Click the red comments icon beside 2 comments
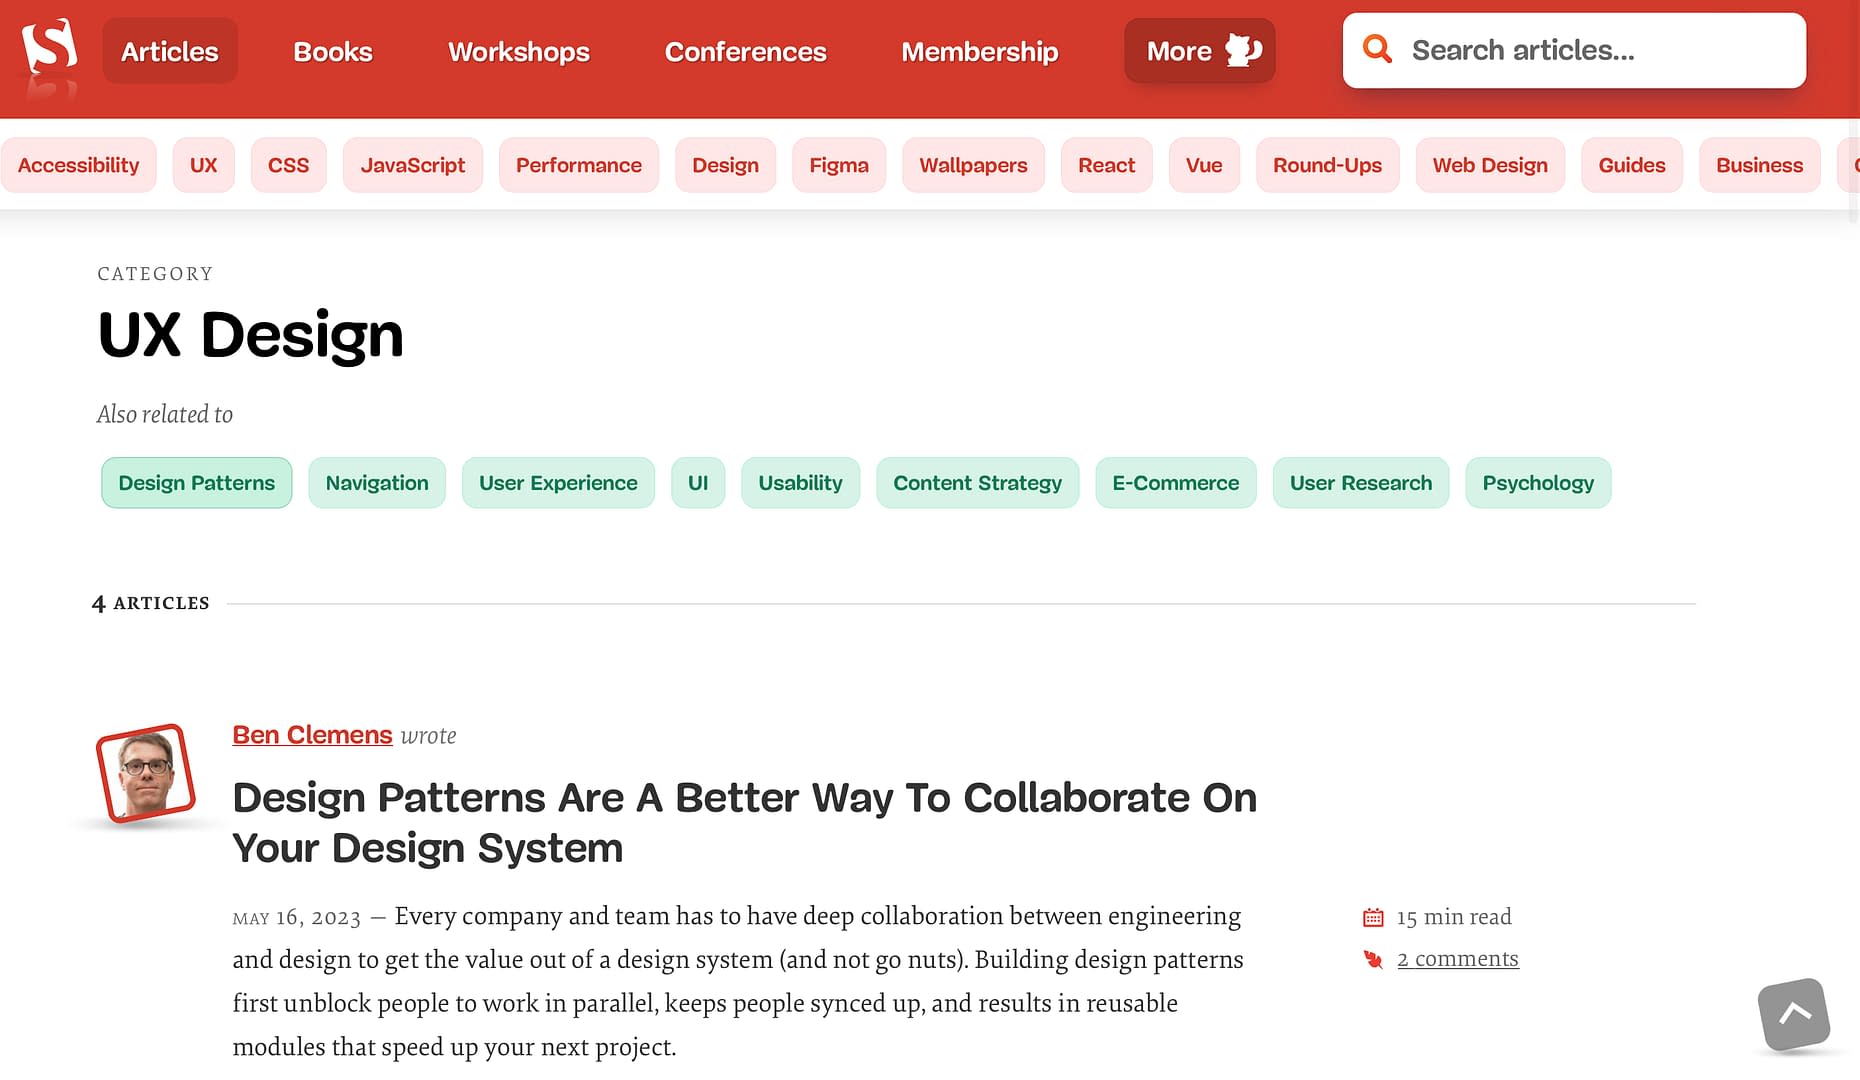Viewport: 1860px width, 1080px height. pos(1371,958)
